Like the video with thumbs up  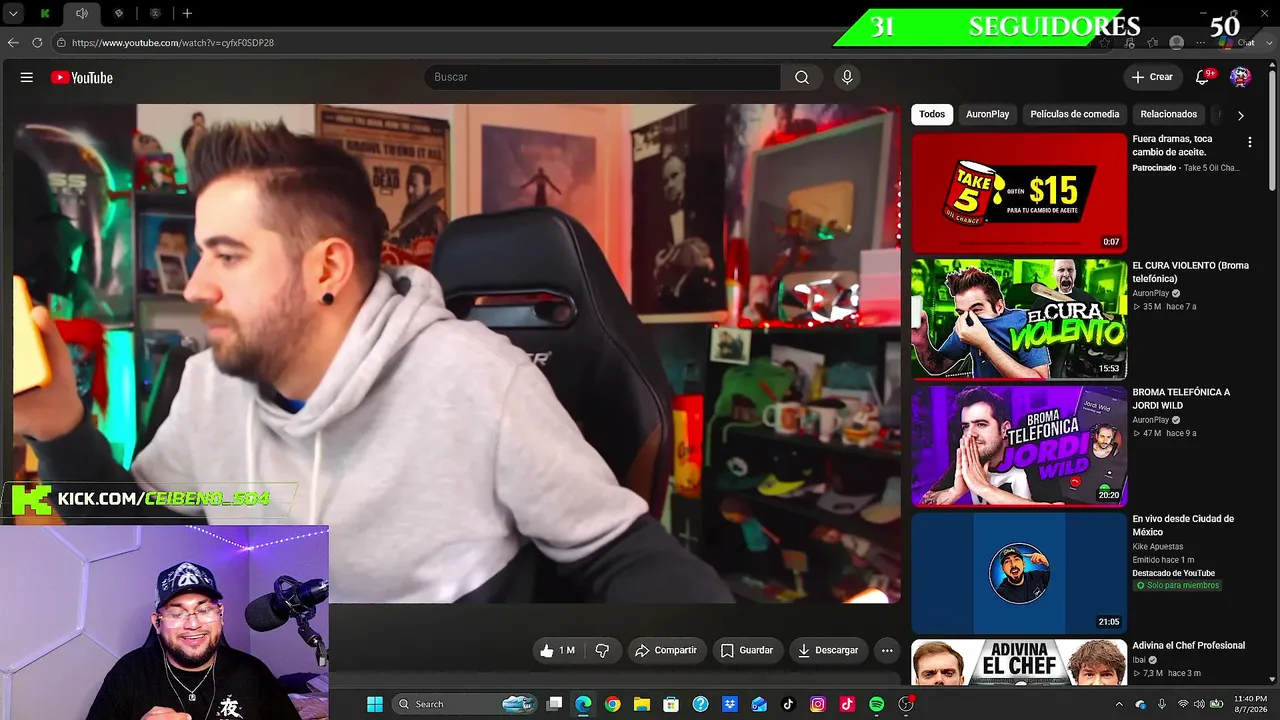558,650
